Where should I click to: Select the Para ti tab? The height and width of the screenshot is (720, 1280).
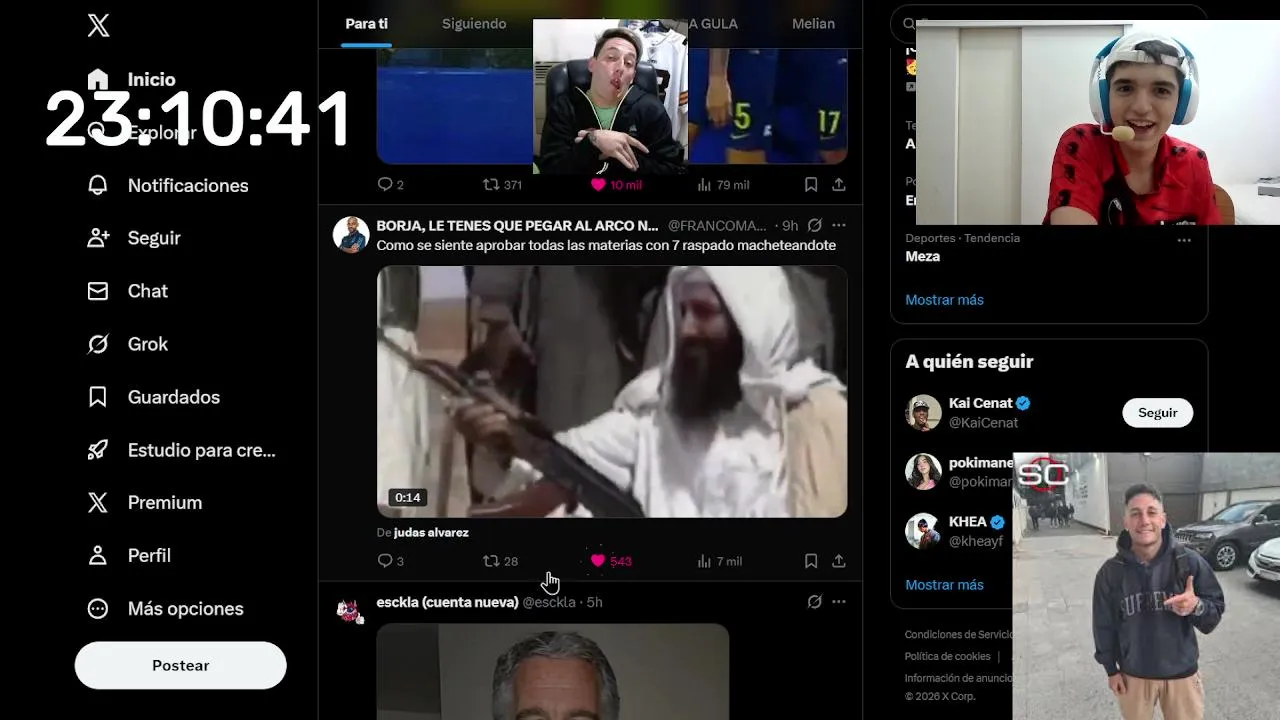coord(367,24)
